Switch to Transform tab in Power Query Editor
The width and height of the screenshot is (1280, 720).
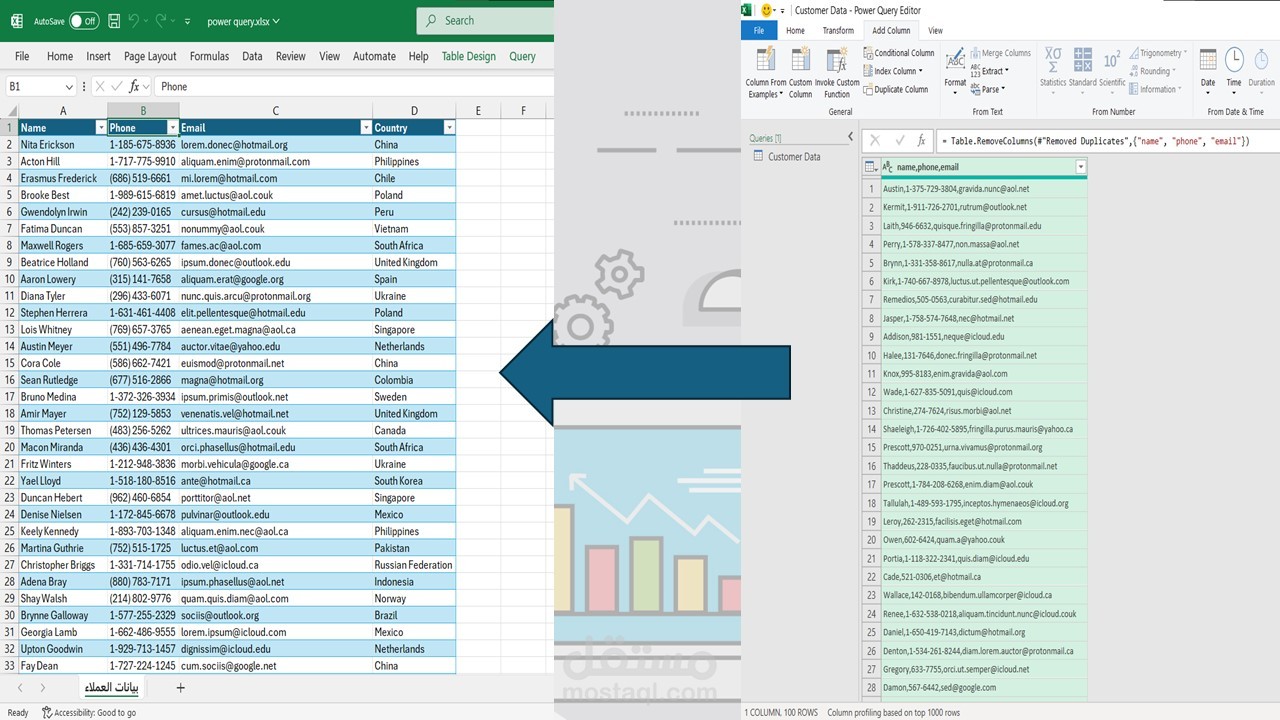point(838,31)
